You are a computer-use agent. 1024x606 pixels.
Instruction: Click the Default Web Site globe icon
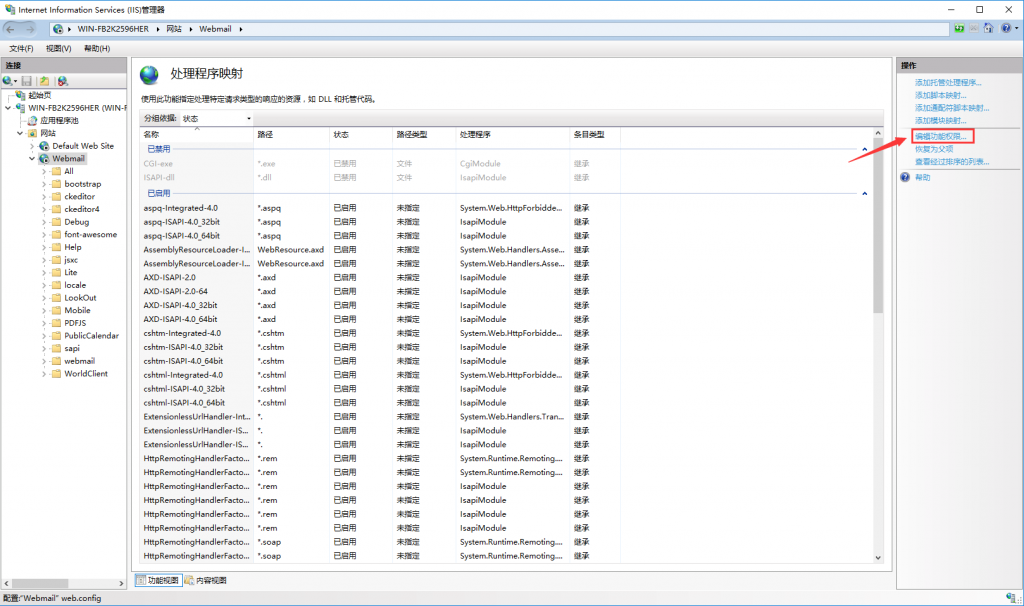pyautogui.click(x=44, y=146)
